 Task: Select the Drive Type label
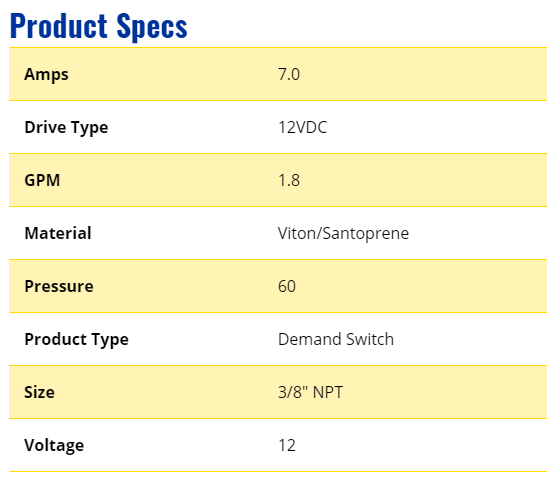pyautogui.click(x=66, y=127)
